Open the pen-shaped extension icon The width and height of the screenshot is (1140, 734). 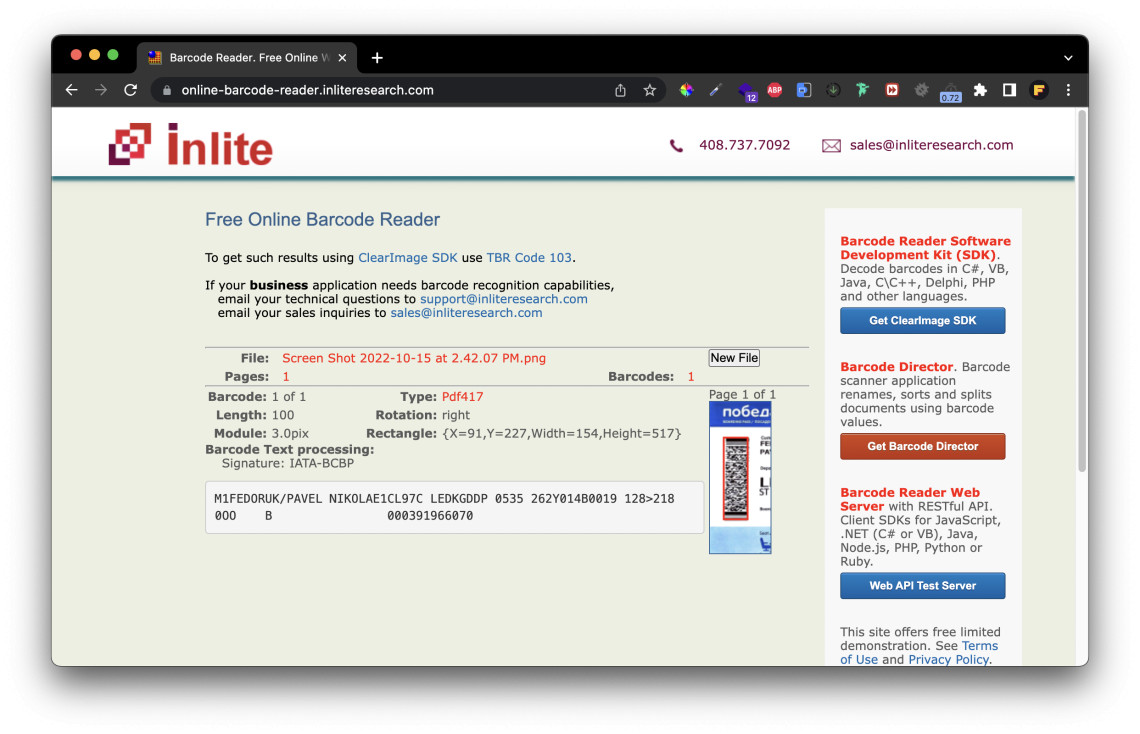716,90
